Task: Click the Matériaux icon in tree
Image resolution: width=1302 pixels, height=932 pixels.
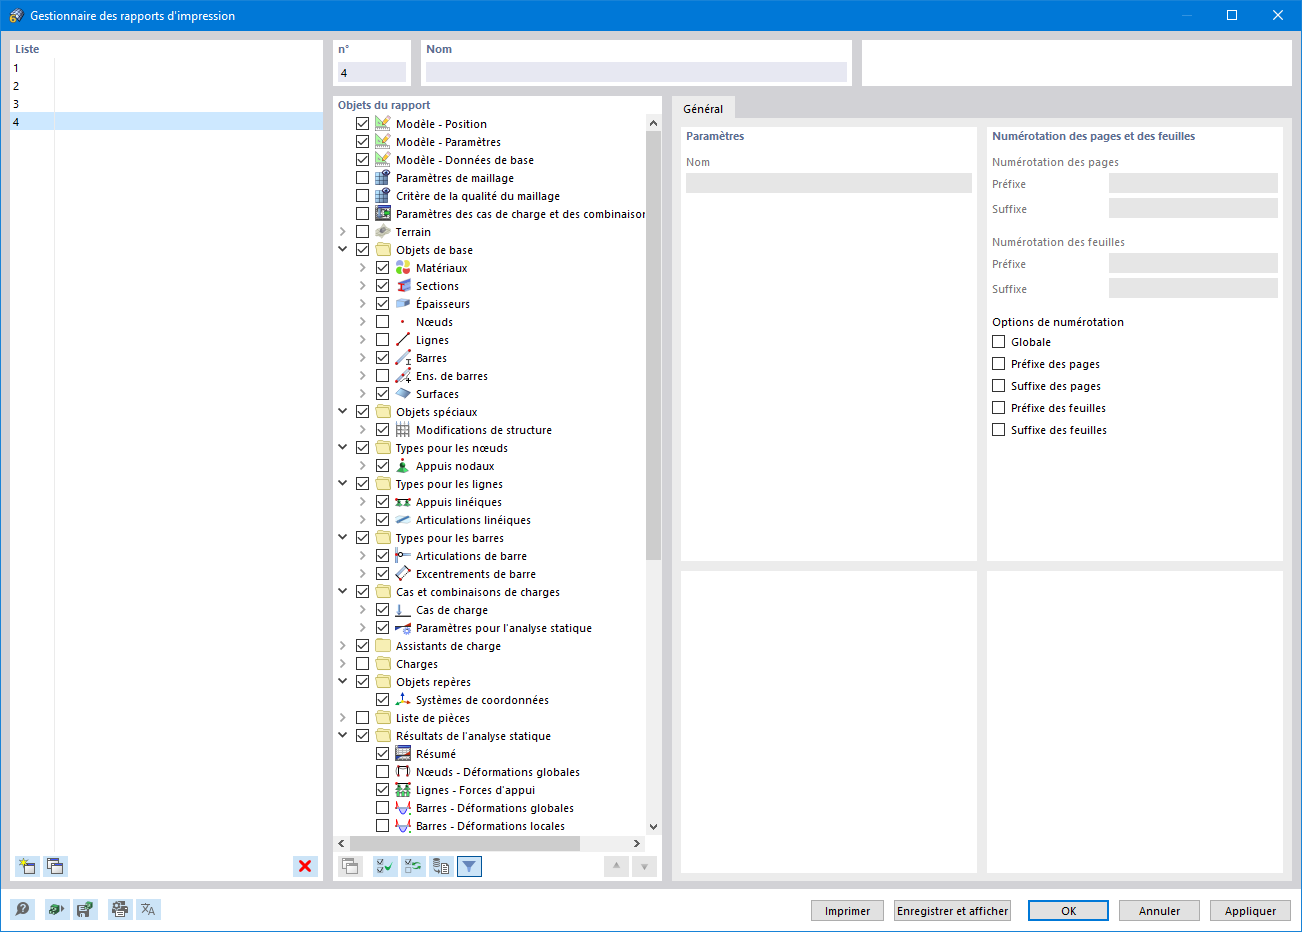Action: pyautogui.click(x=403, y=268)
